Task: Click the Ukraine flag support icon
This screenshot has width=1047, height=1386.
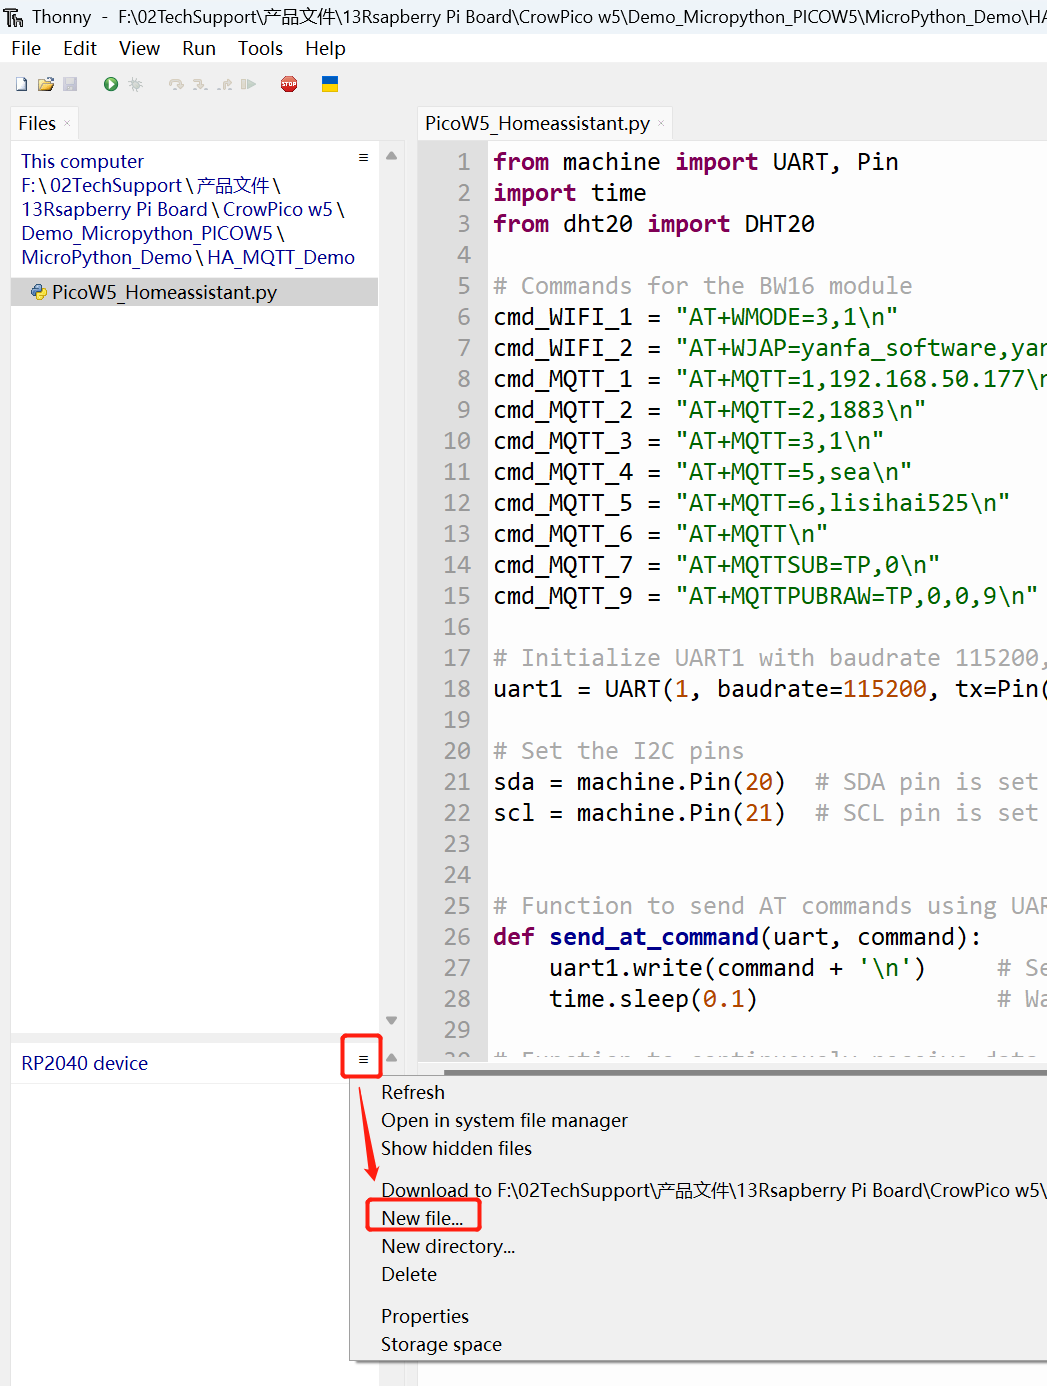Action: (330, 84)
